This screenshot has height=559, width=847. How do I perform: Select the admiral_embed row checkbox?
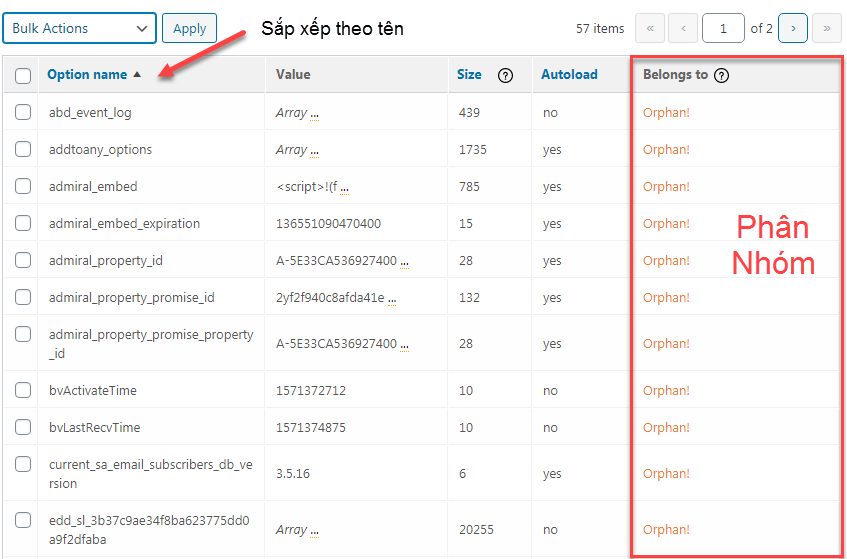click(x=23, y=186)
